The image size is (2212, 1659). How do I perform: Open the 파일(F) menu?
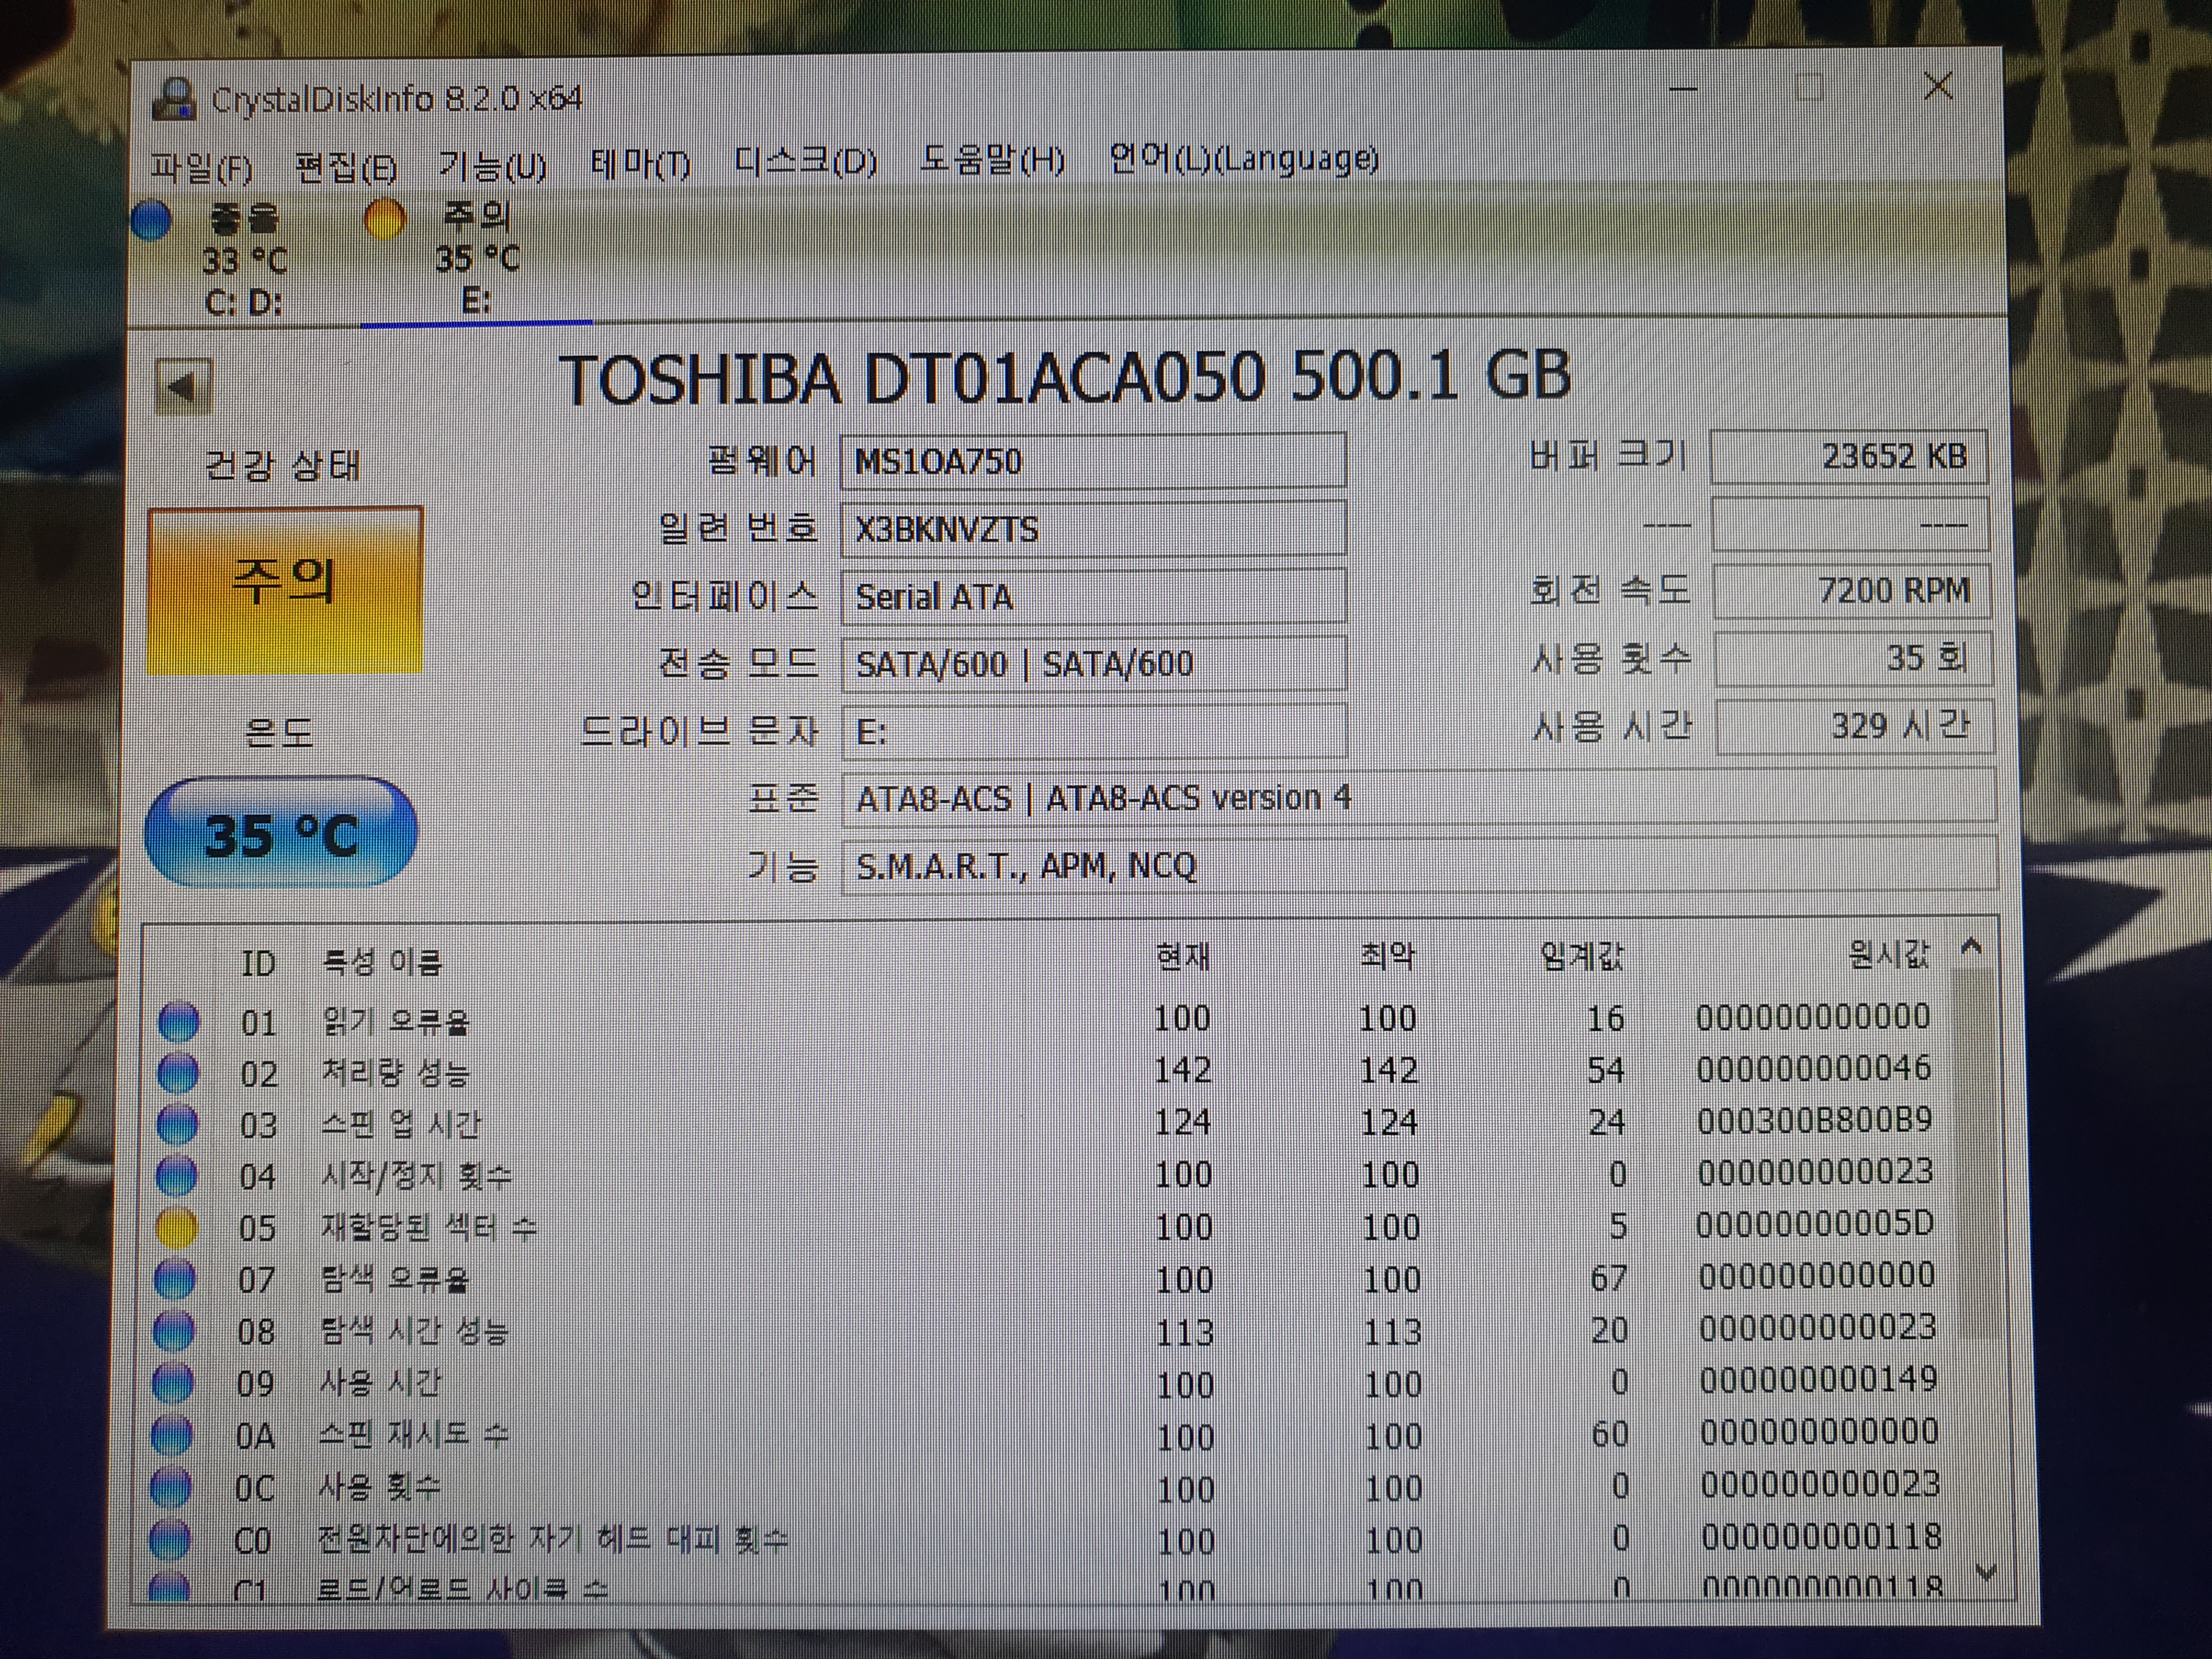click(201, 168)
